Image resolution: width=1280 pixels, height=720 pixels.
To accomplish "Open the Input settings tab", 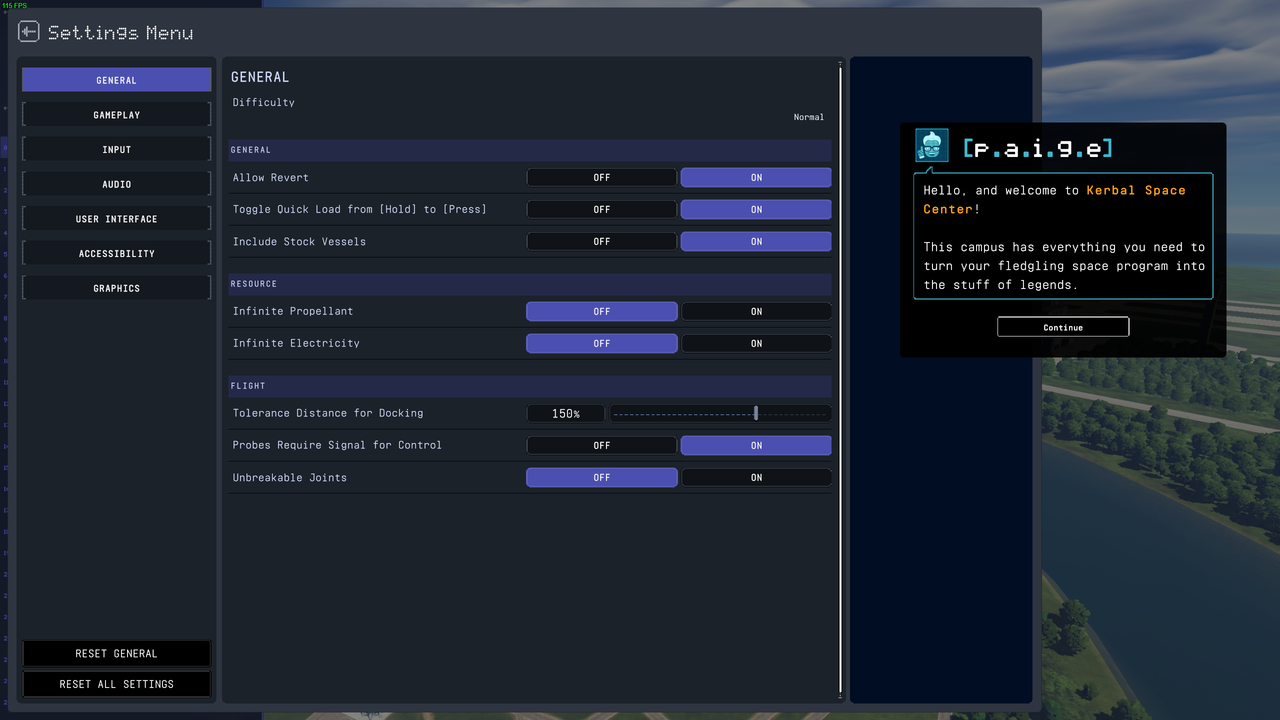I will (117, 150).
